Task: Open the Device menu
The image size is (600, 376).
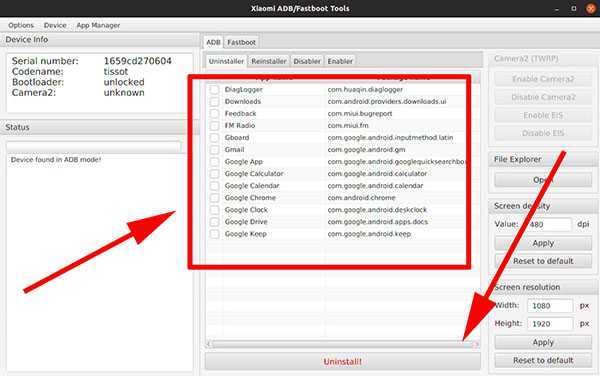Action: click(55, 25)
